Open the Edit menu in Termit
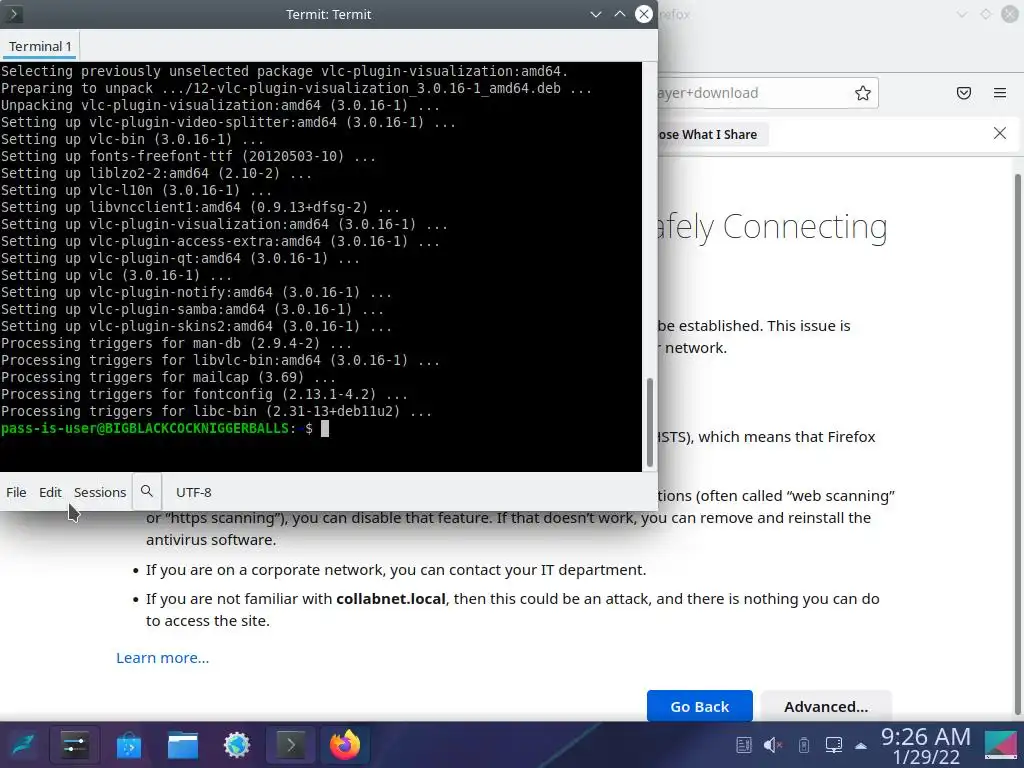Image resolution: width=1024 pixels, height=768 pixels. (x=50, y=492)
